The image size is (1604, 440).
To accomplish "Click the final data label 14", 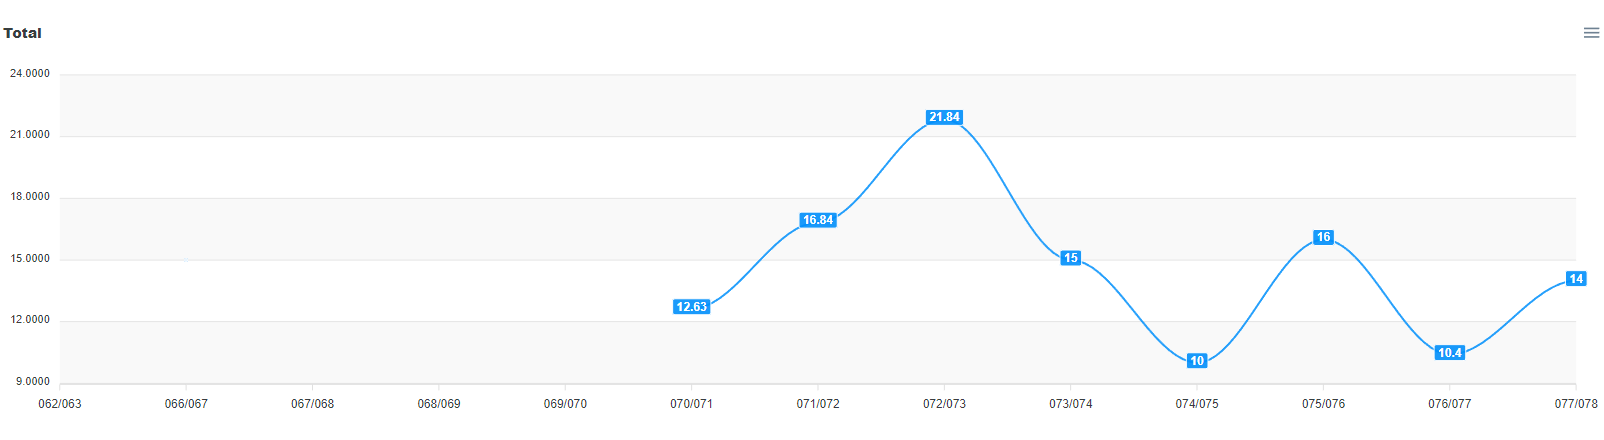I will click(1576, 279).
